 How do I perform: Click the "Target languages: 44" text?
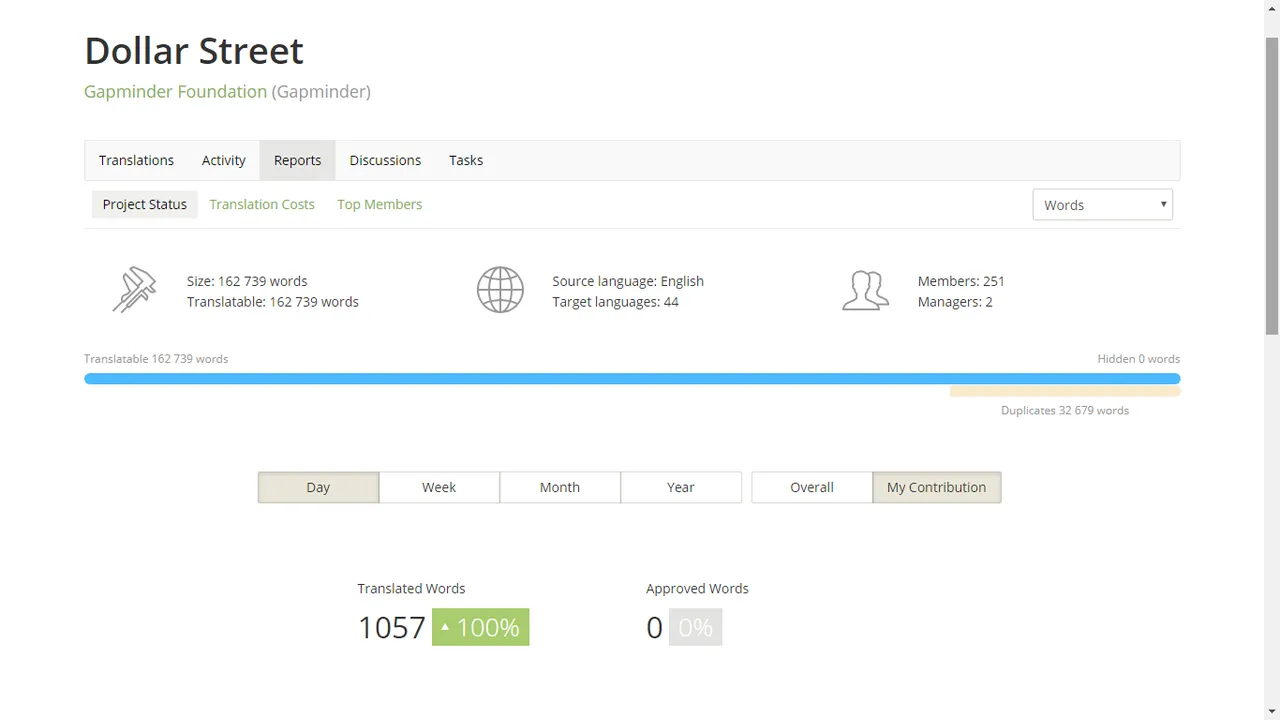click(615, 302)
